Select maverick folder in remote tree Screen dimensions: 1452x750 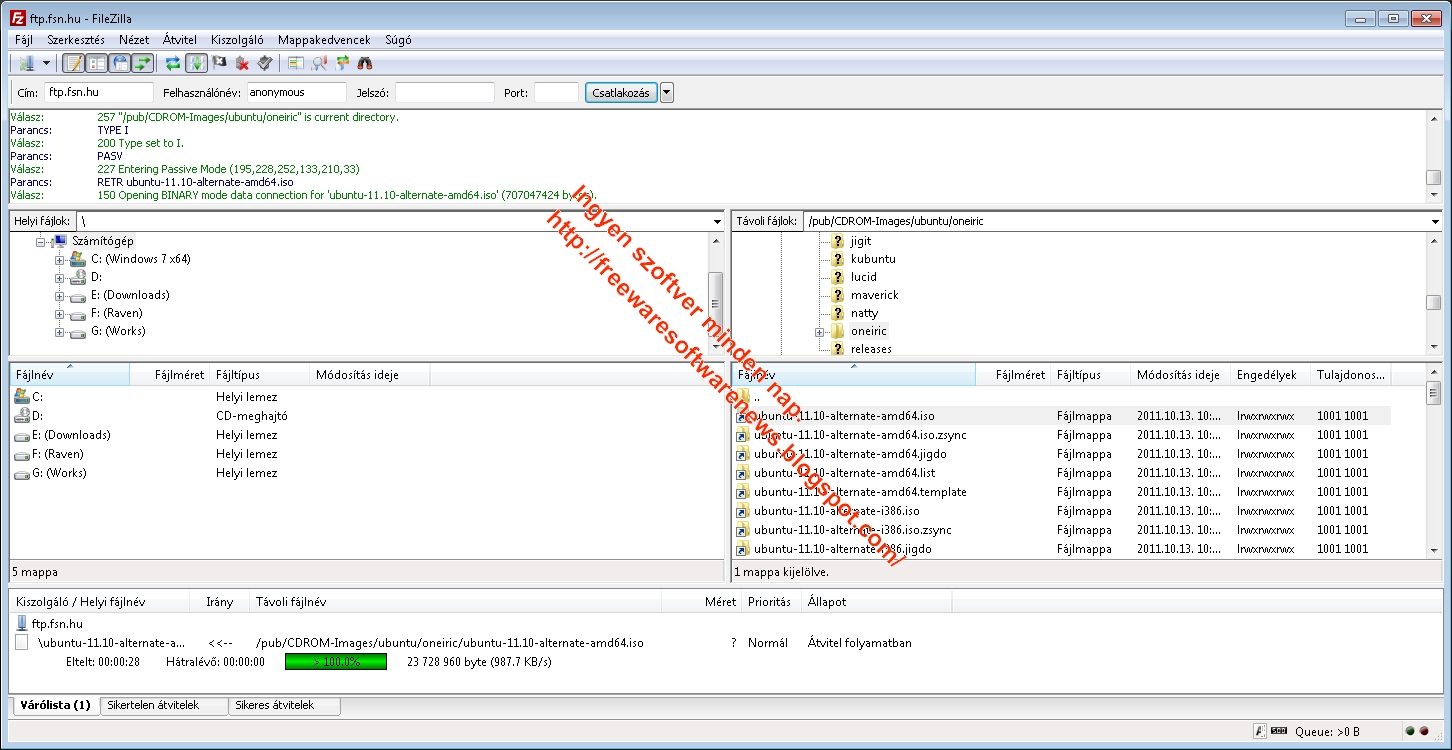(875, 295)
